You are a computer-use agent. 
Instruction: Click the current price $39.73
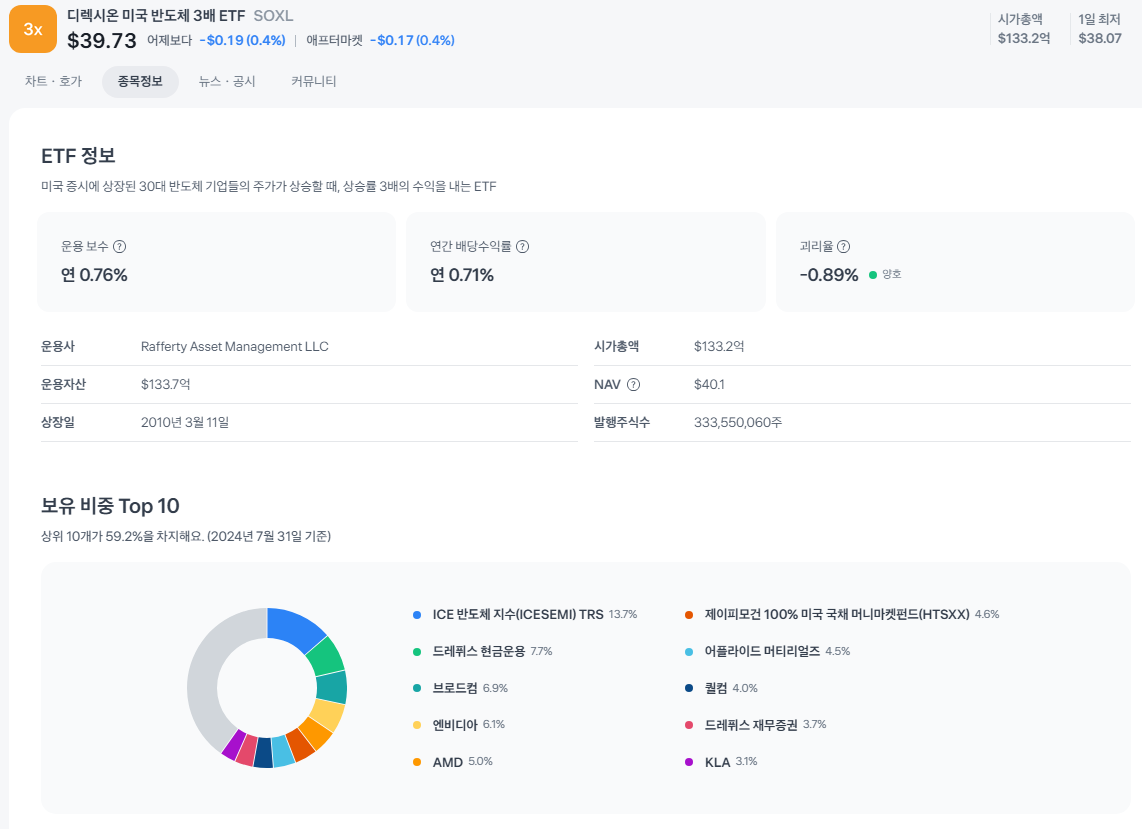(x=101, y=41)
